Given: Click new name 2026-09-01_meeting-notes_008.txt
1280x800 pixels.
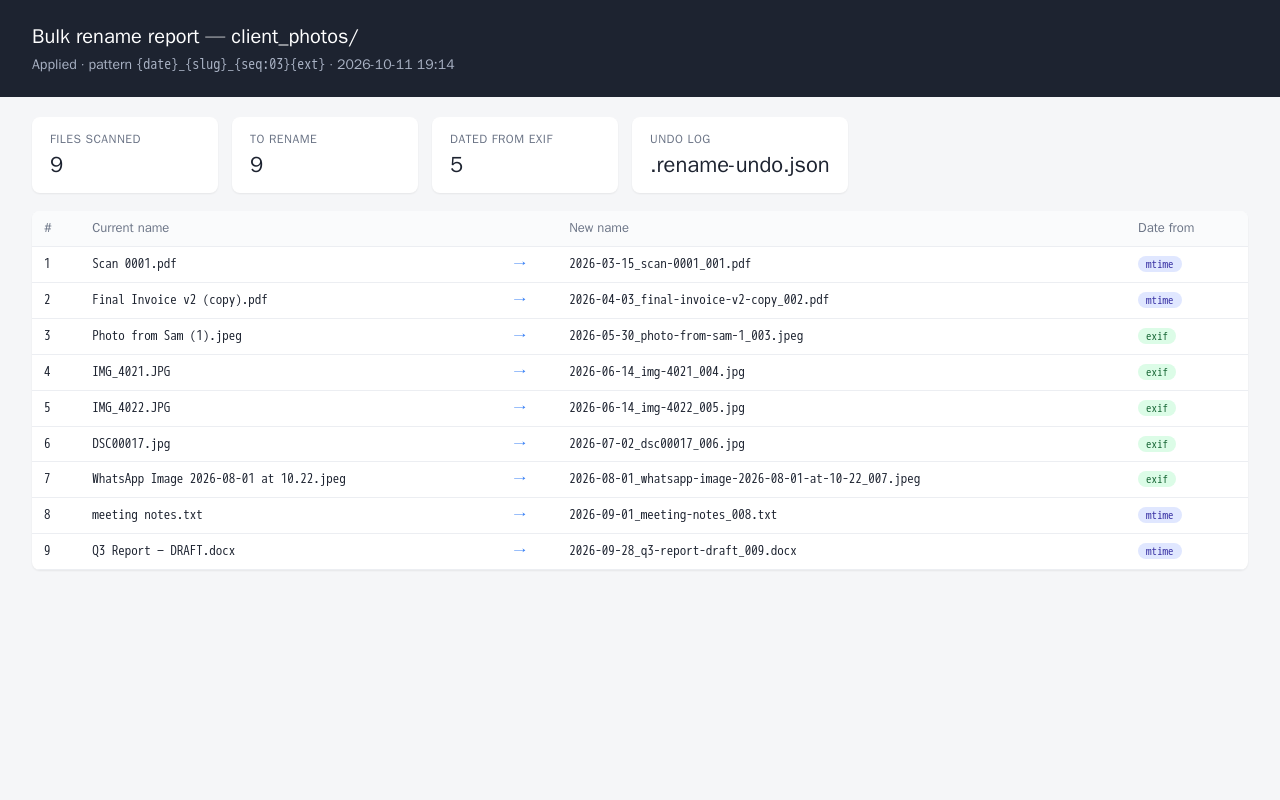Looking at the screenshot, I should [673, 515].
